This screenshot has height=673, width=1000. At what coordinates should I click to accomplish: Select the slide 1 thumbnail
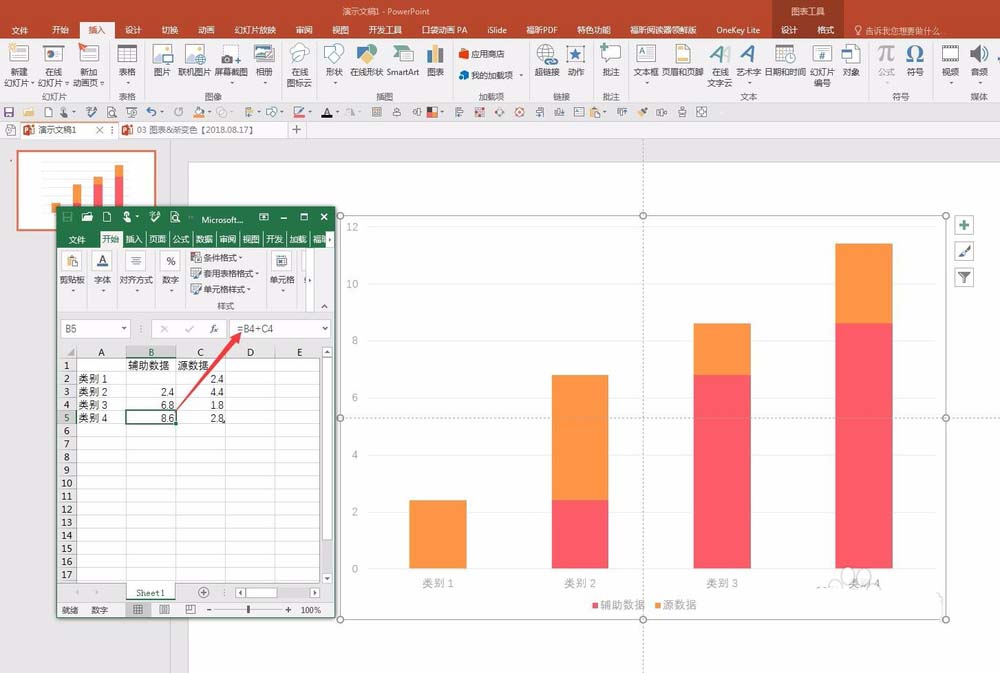pos(86,190)
